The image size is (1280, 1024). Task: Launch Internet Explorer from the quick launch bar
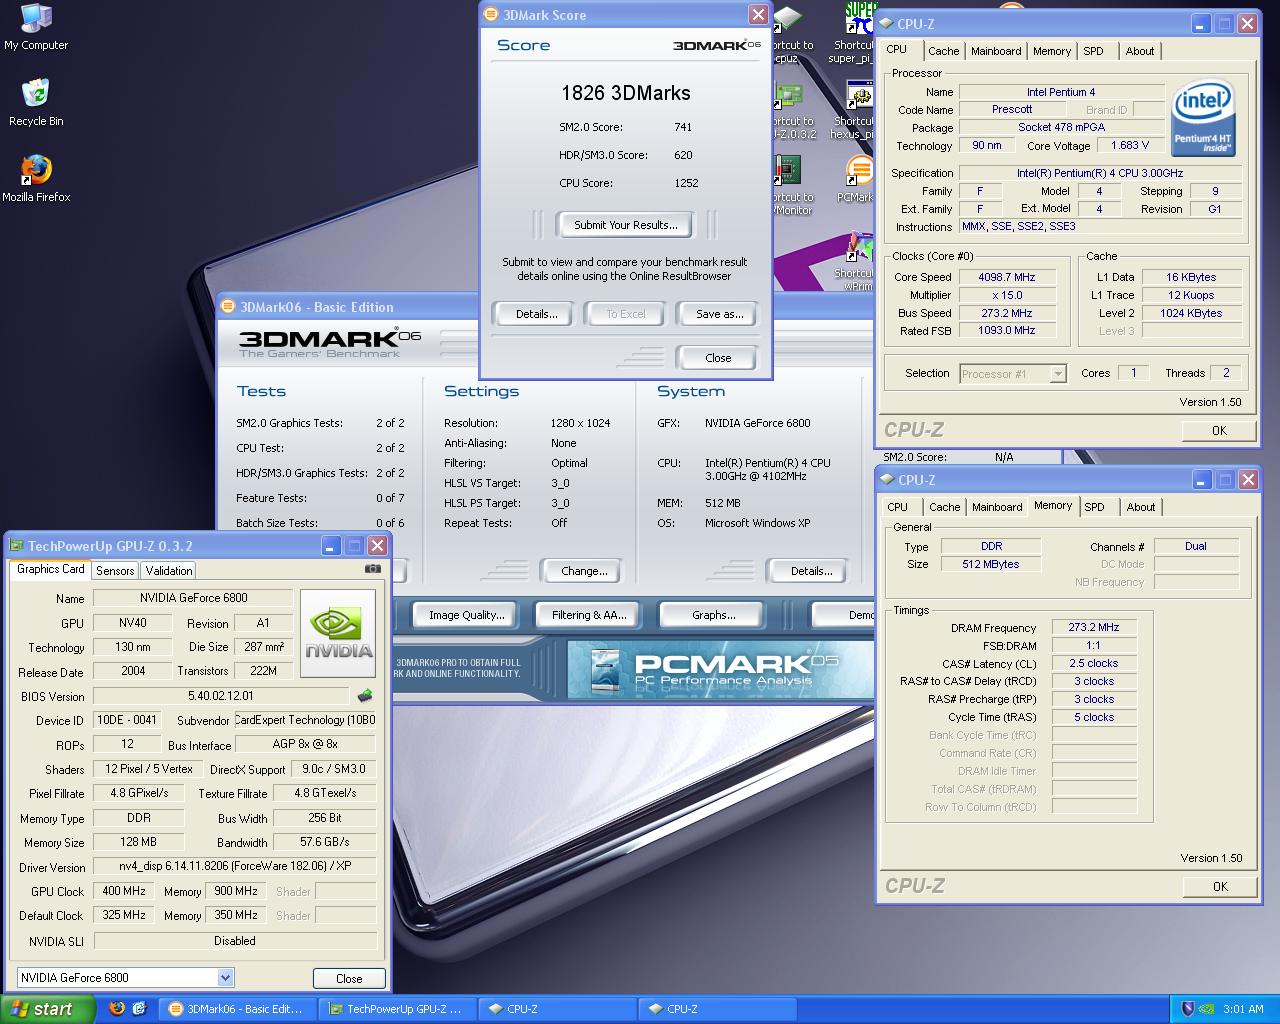click(x=139, y=1008)
